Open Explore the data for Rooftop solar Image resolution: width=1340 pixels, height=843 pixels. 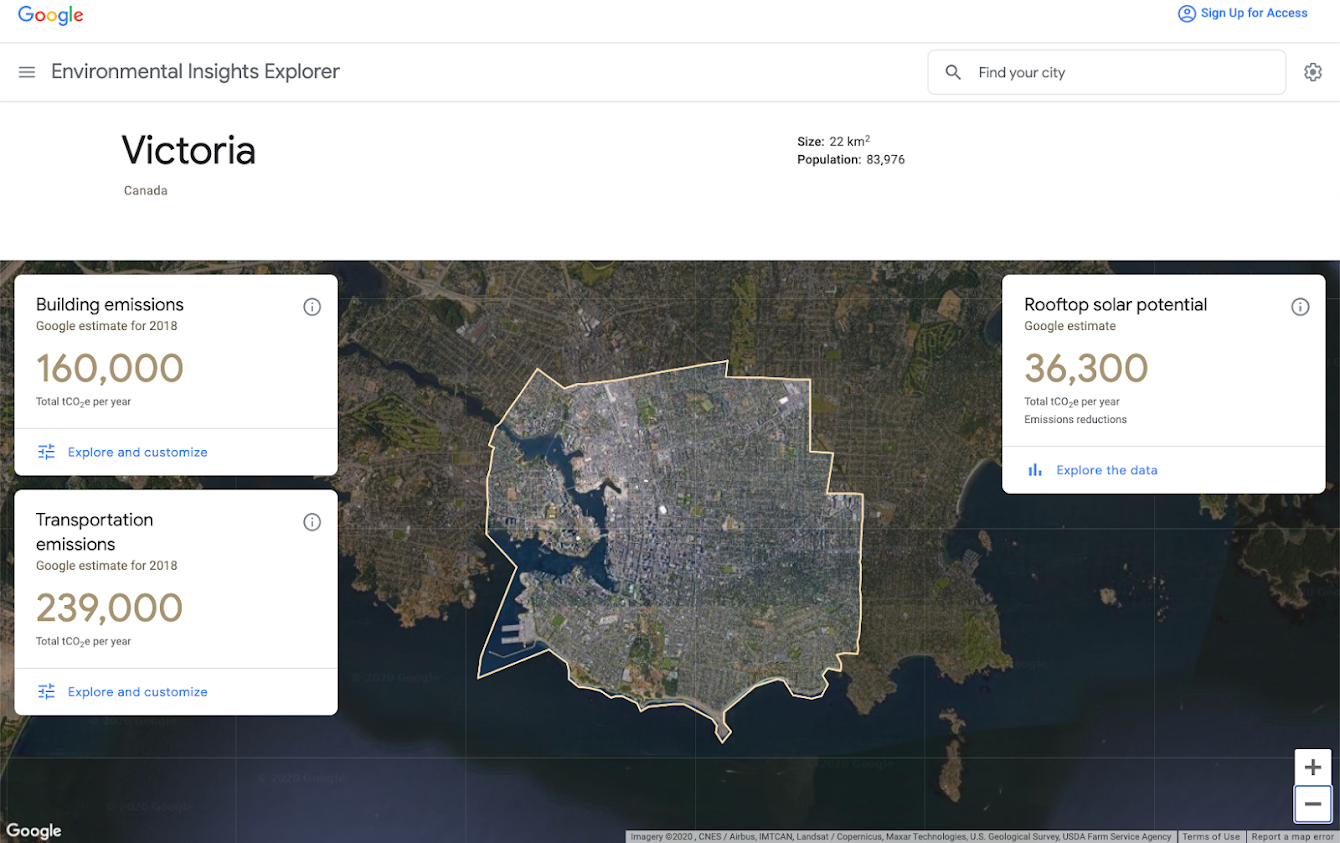[x=1107, y=470]
